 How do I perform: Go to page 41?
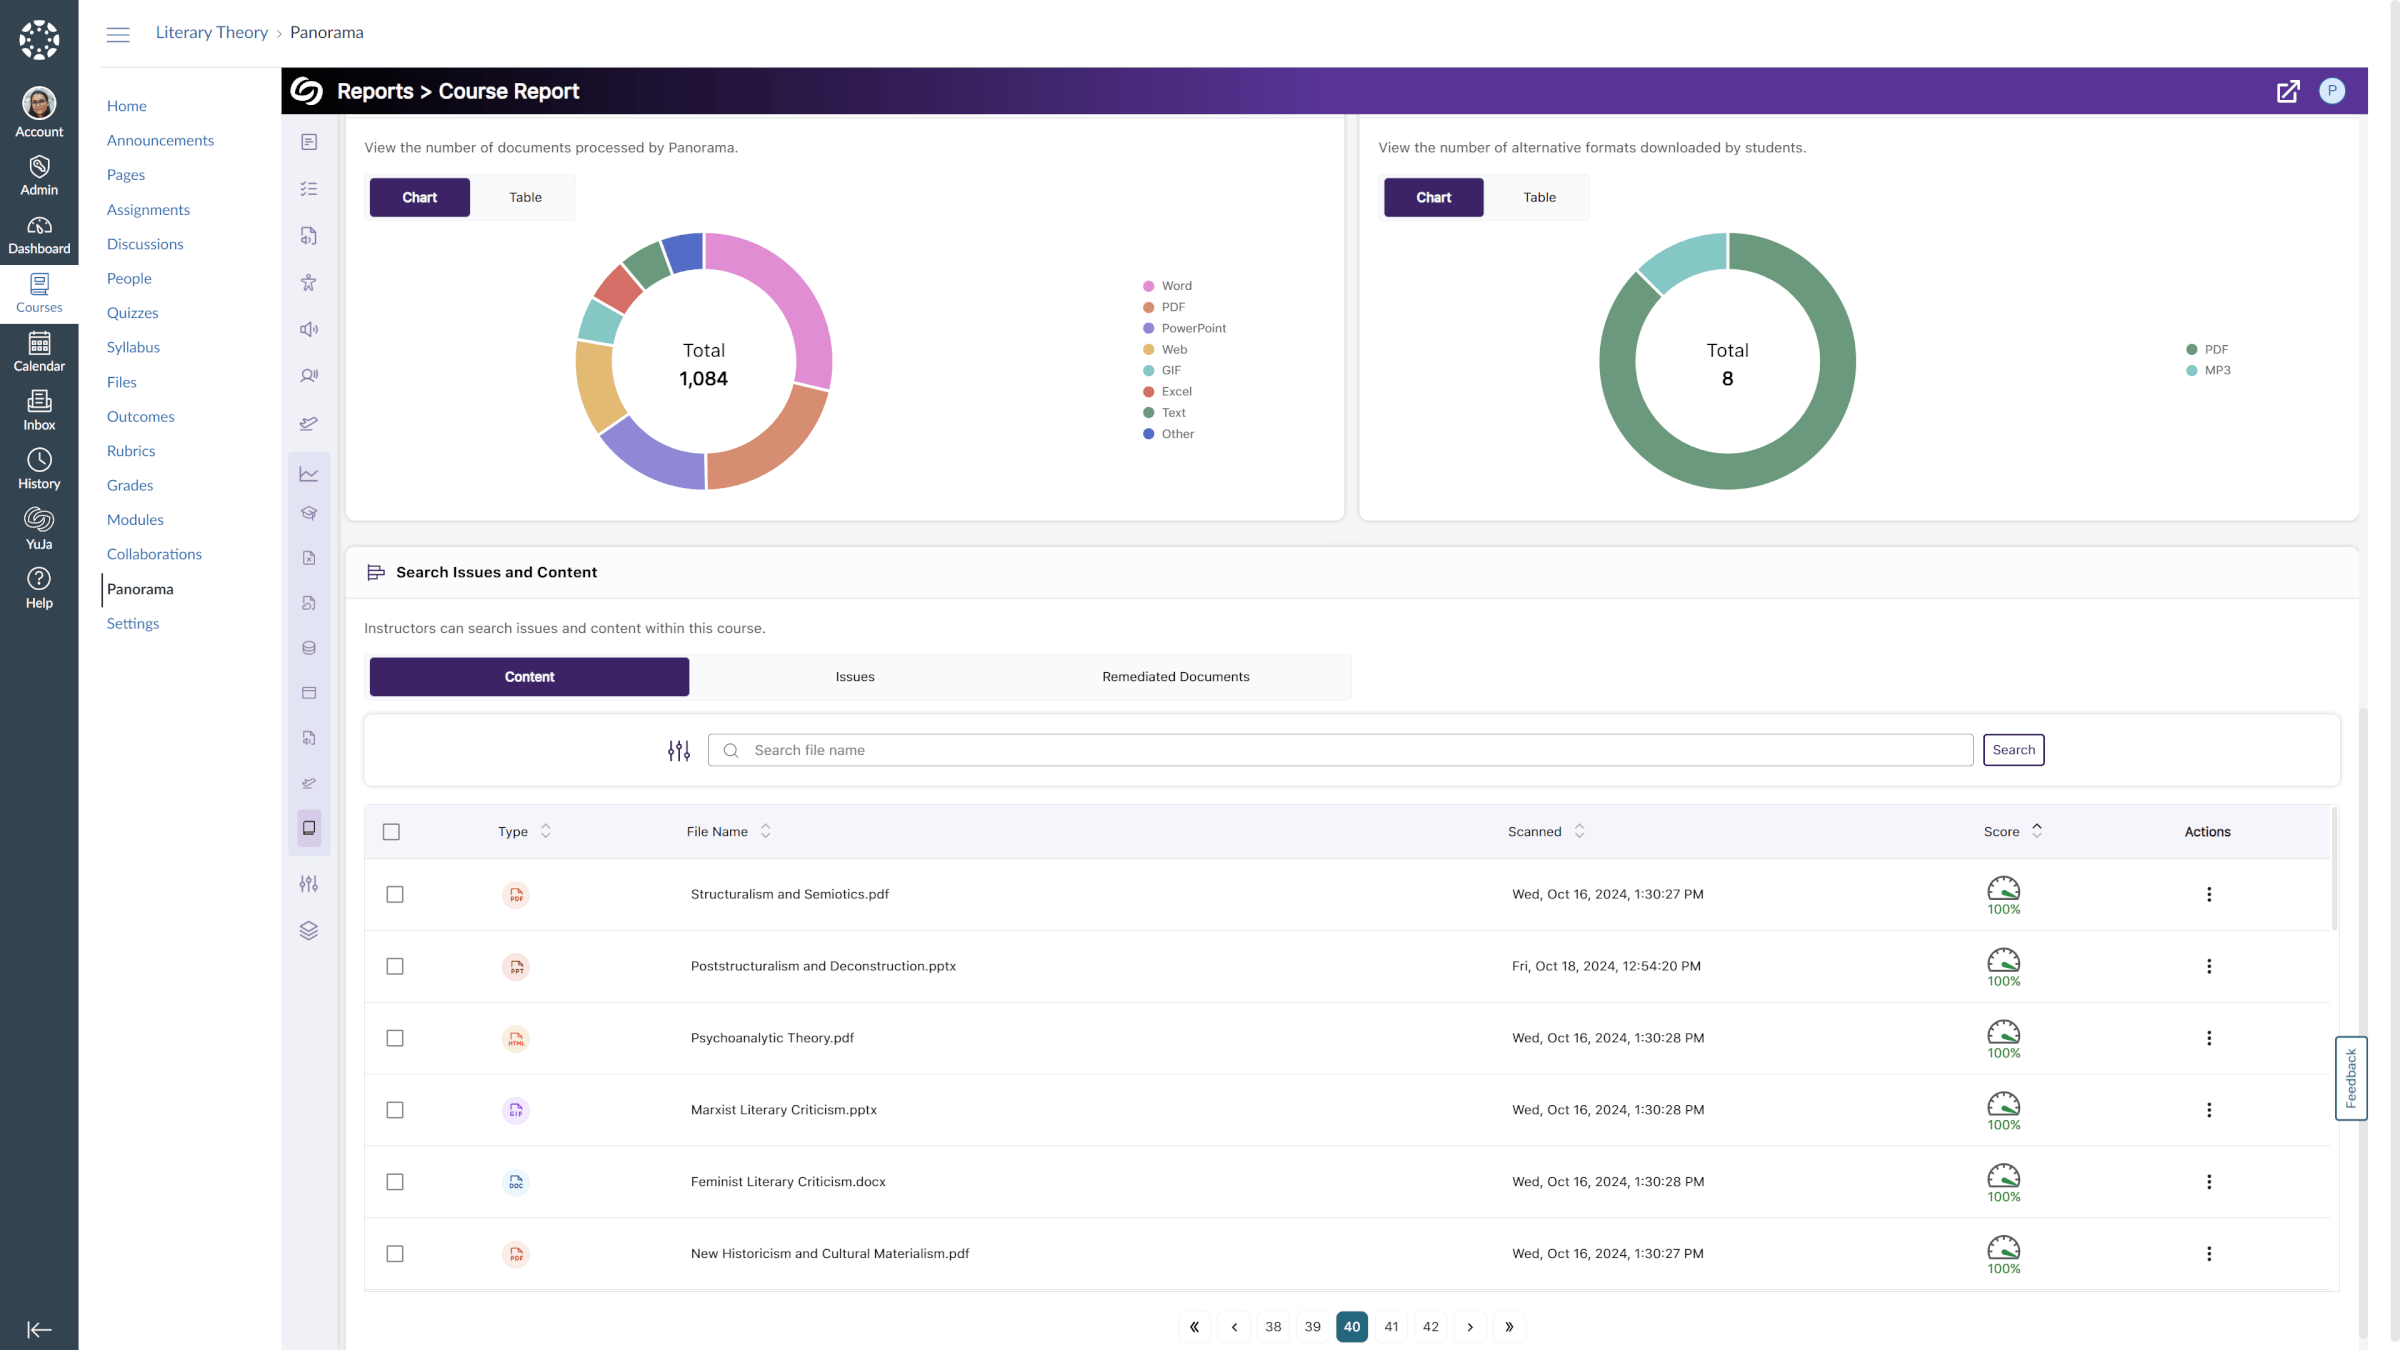(x=1391, y=1327)
